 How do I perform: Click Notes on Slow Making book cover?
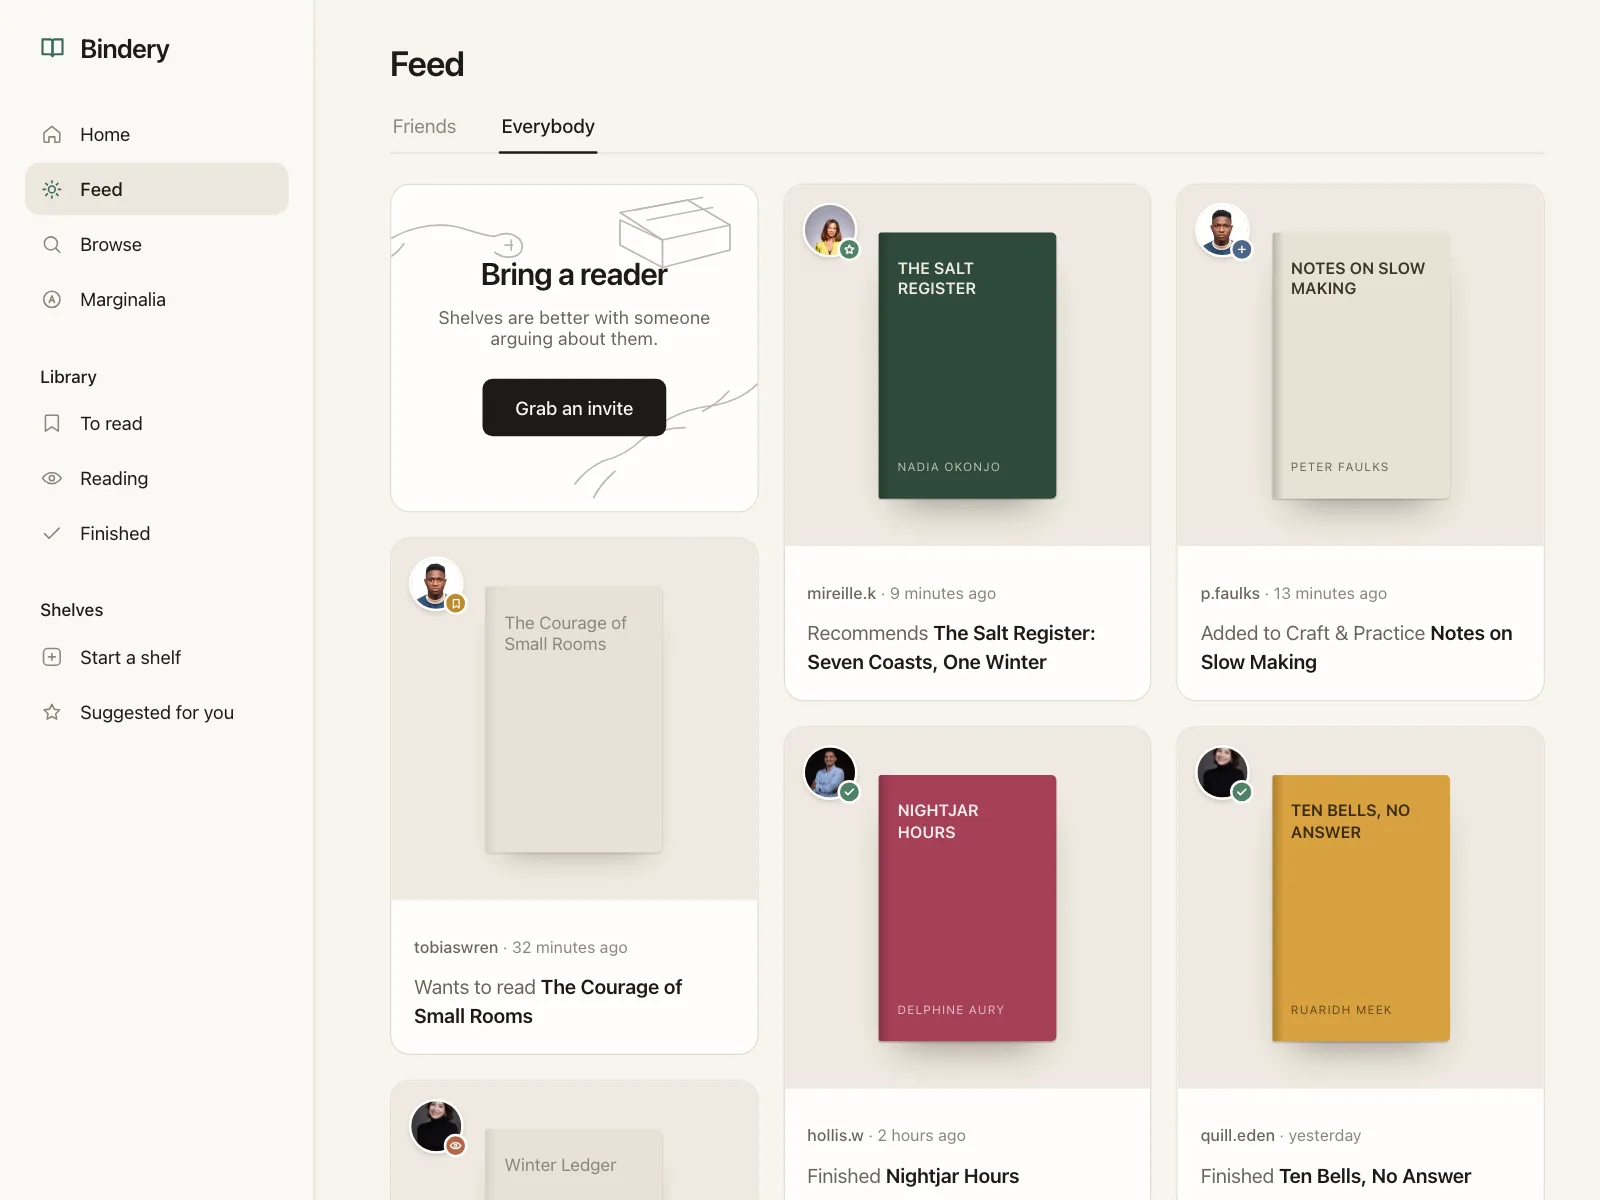point(1360,365)
